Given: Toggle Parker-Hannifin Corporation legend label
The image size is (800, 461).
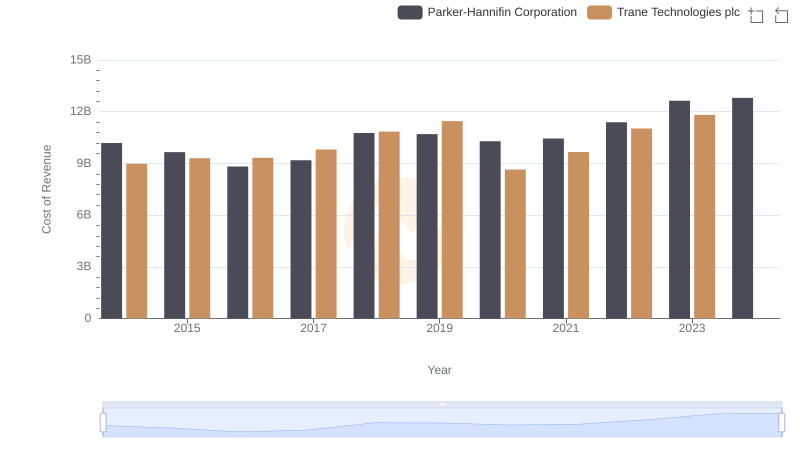Looking at the screenshot, I should pos(502,12).
